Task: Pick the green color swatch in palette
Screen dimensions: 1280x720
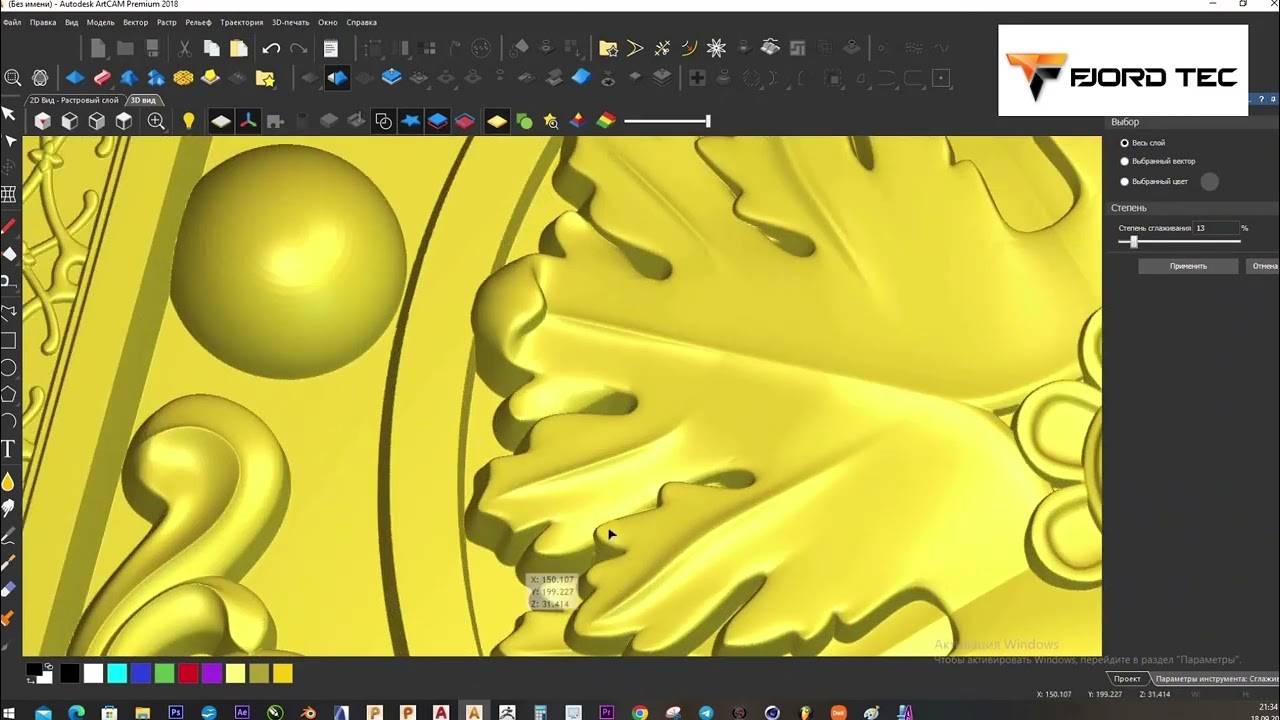Action: click(x=164, y=673)
